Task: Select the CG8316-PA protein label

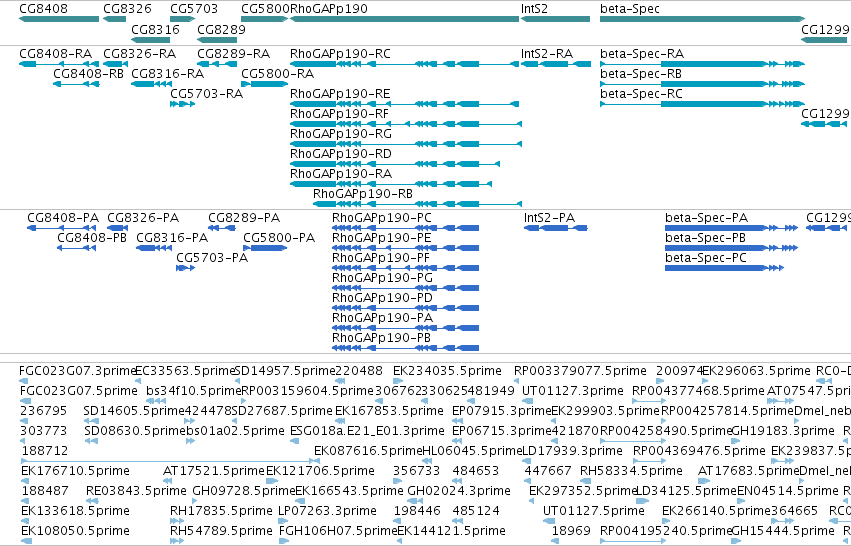Action: (172, 238)
